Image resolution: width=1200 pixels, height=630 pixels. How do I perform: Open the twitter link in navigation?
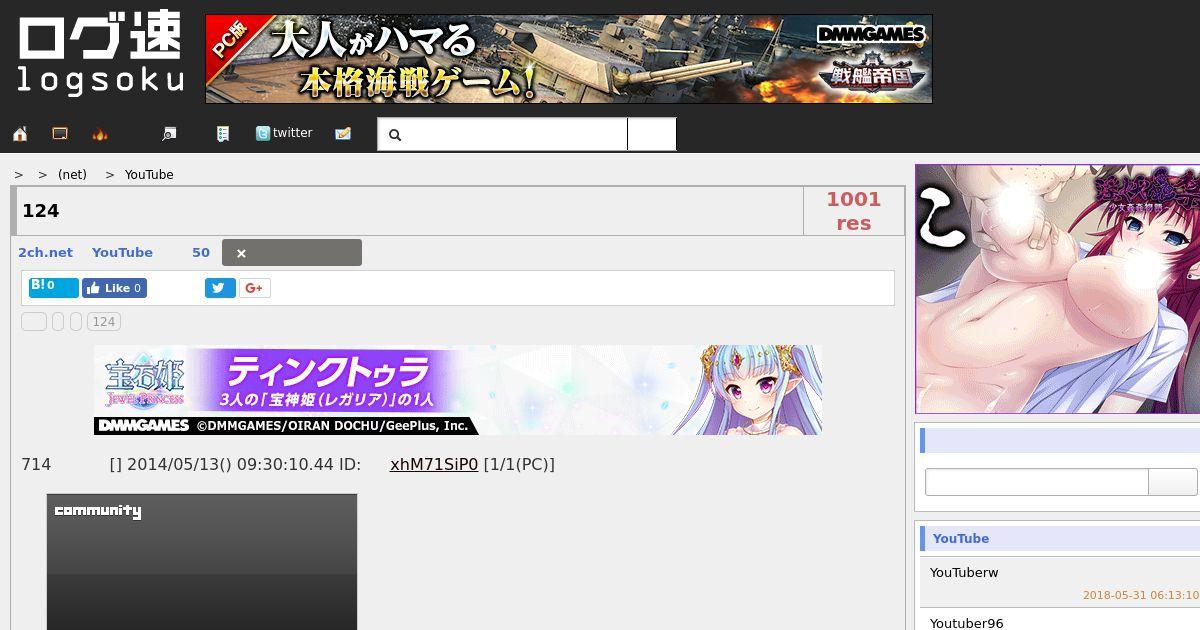(284, 133)
